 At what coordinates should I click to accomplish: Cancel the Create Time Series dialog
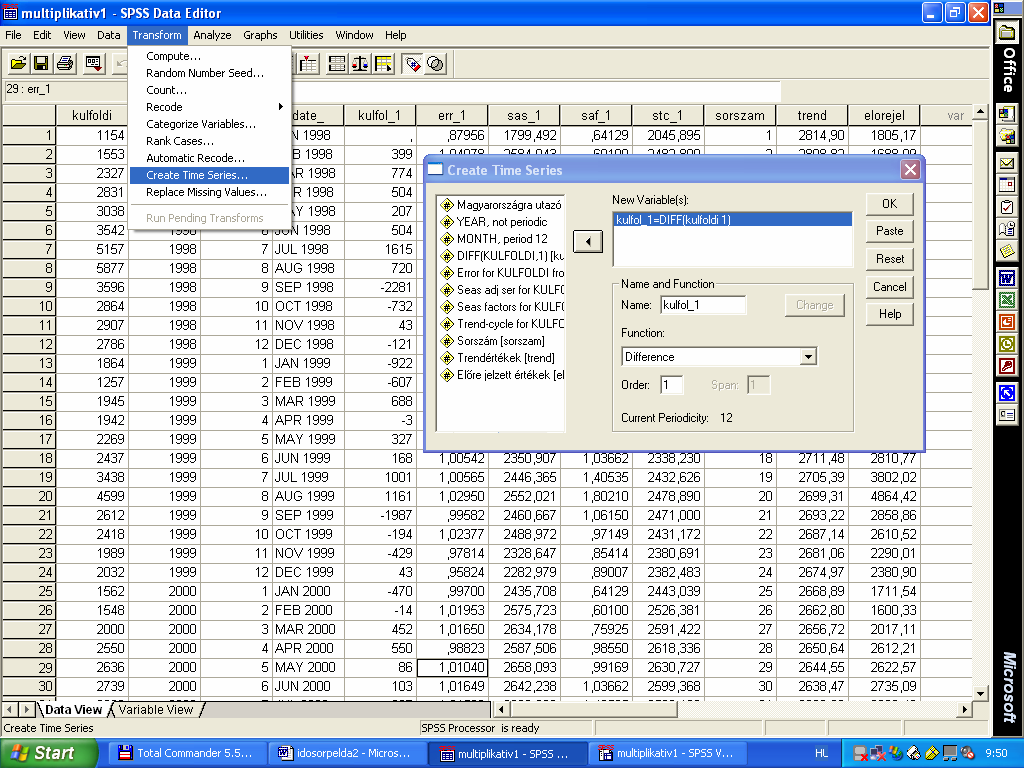click(889, 287)
